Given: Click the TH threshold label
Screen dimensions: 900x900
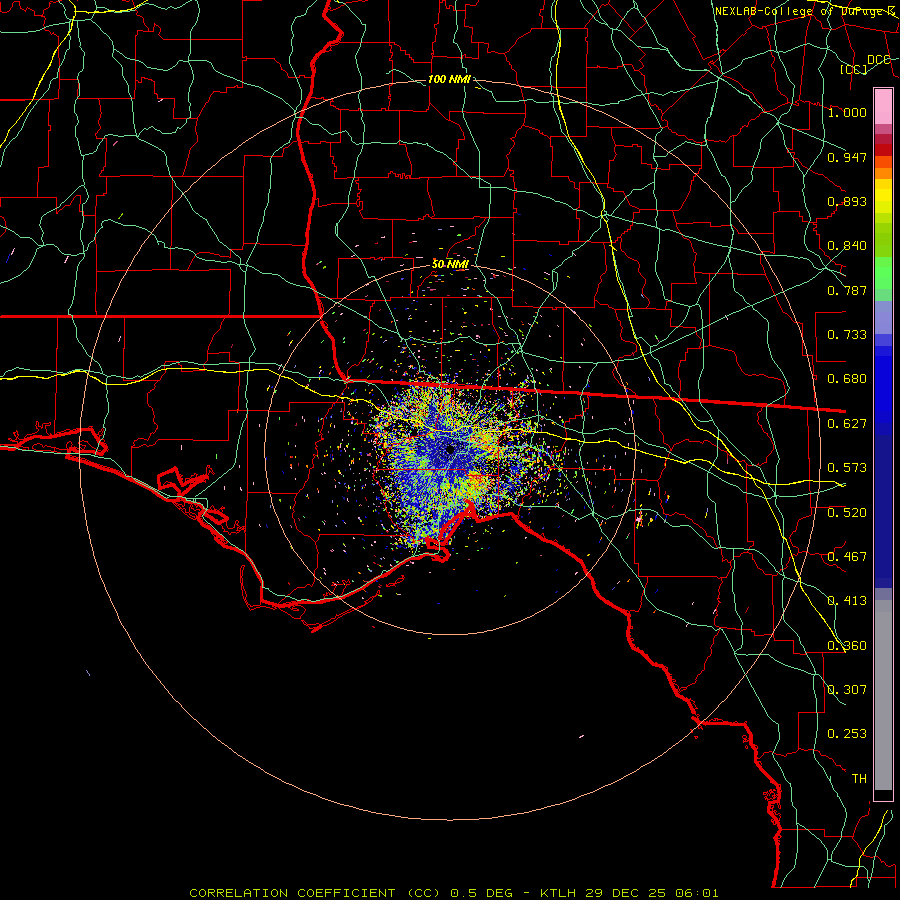Looking at the screenshot, I should coord(859,779).
